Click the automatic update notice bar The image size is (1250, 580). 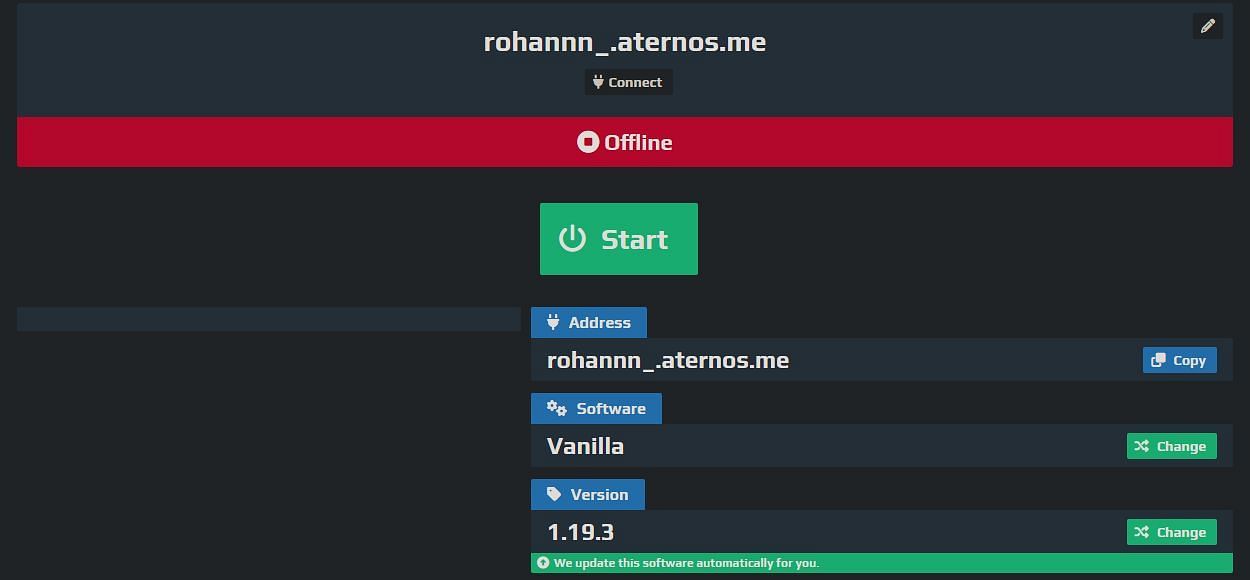pyautogui.click(x=882, y=563)
